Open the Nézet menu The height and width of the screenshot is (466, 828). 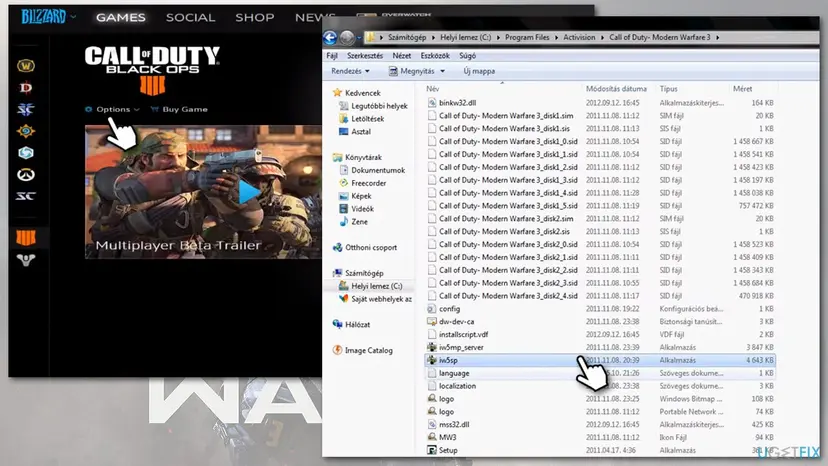pyautogui.click(x=401, y=55)
